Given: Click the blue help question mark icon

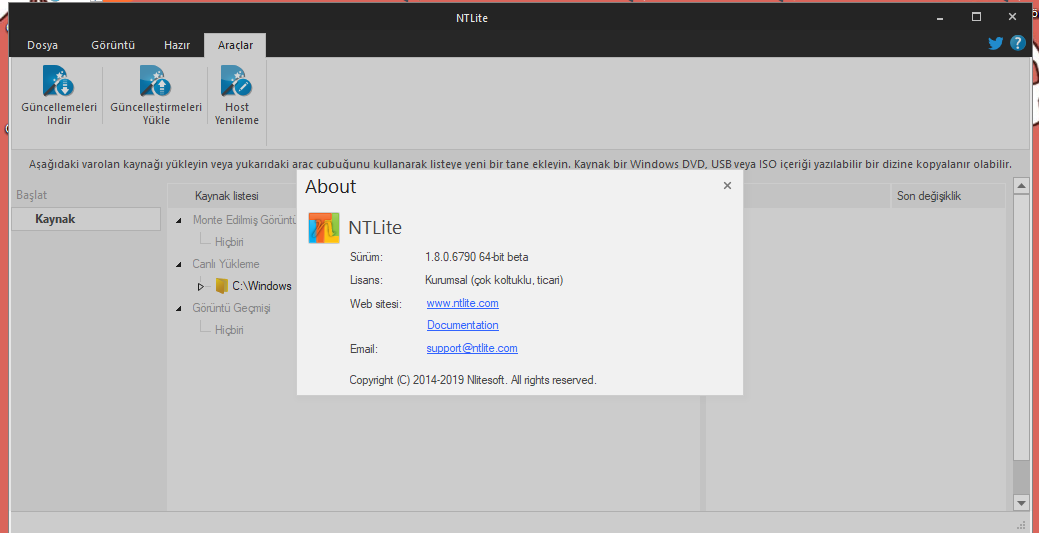Looking at the screenshot, I should [x=1018, y=43].
